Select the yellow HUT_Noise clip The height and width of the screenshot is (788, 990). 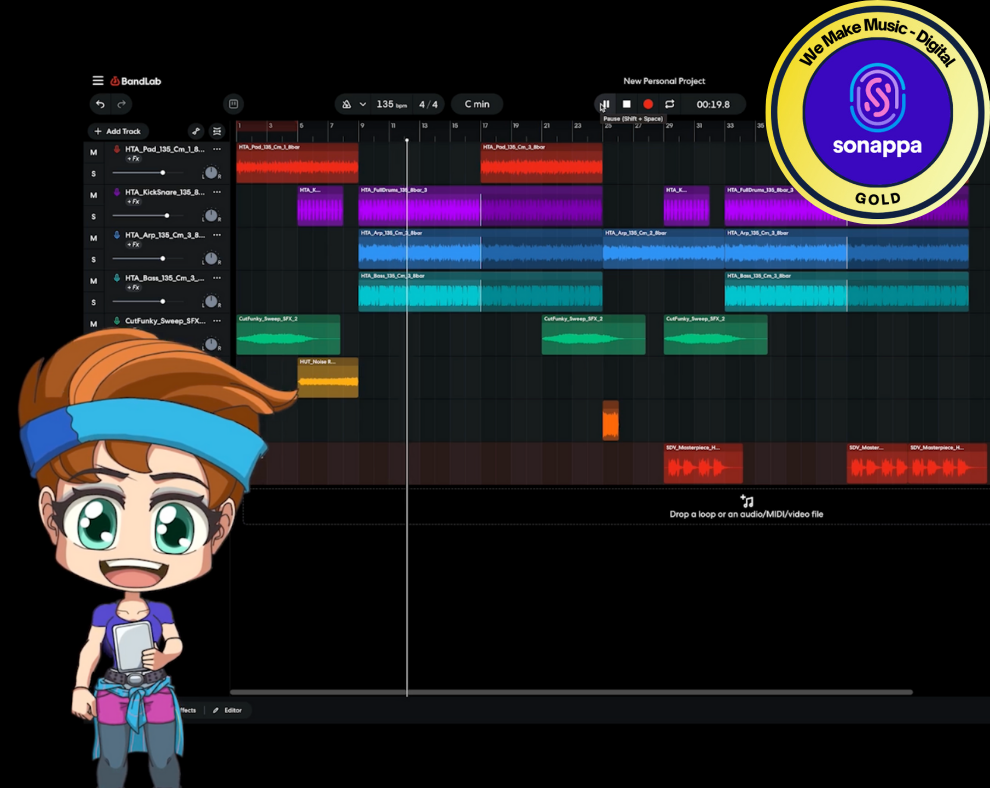pos(328,378)
